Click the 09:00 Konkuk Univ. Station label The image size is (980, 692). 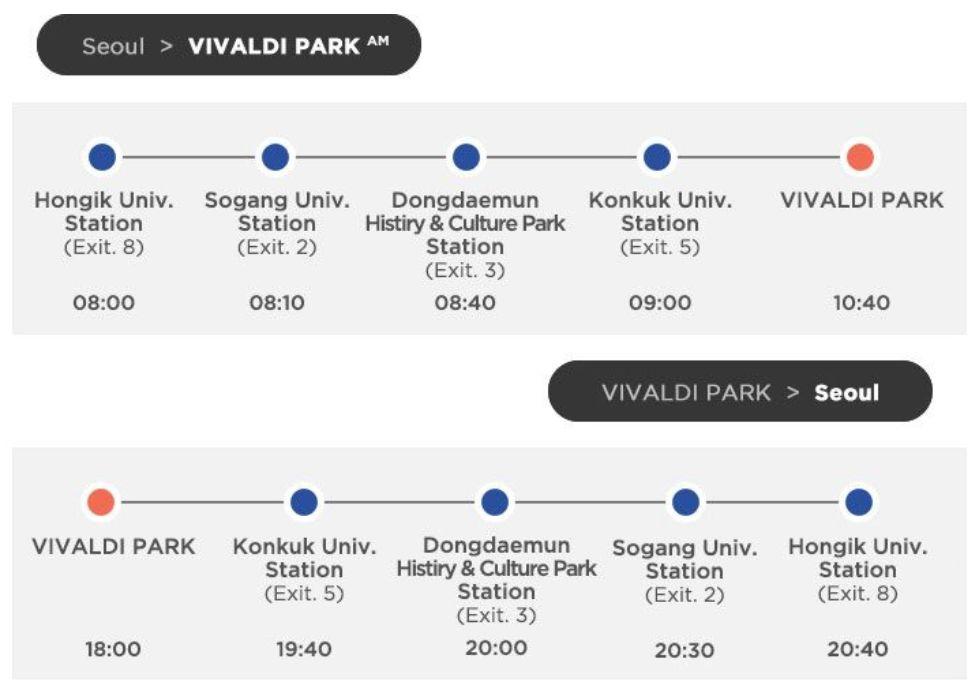(659, 212)
